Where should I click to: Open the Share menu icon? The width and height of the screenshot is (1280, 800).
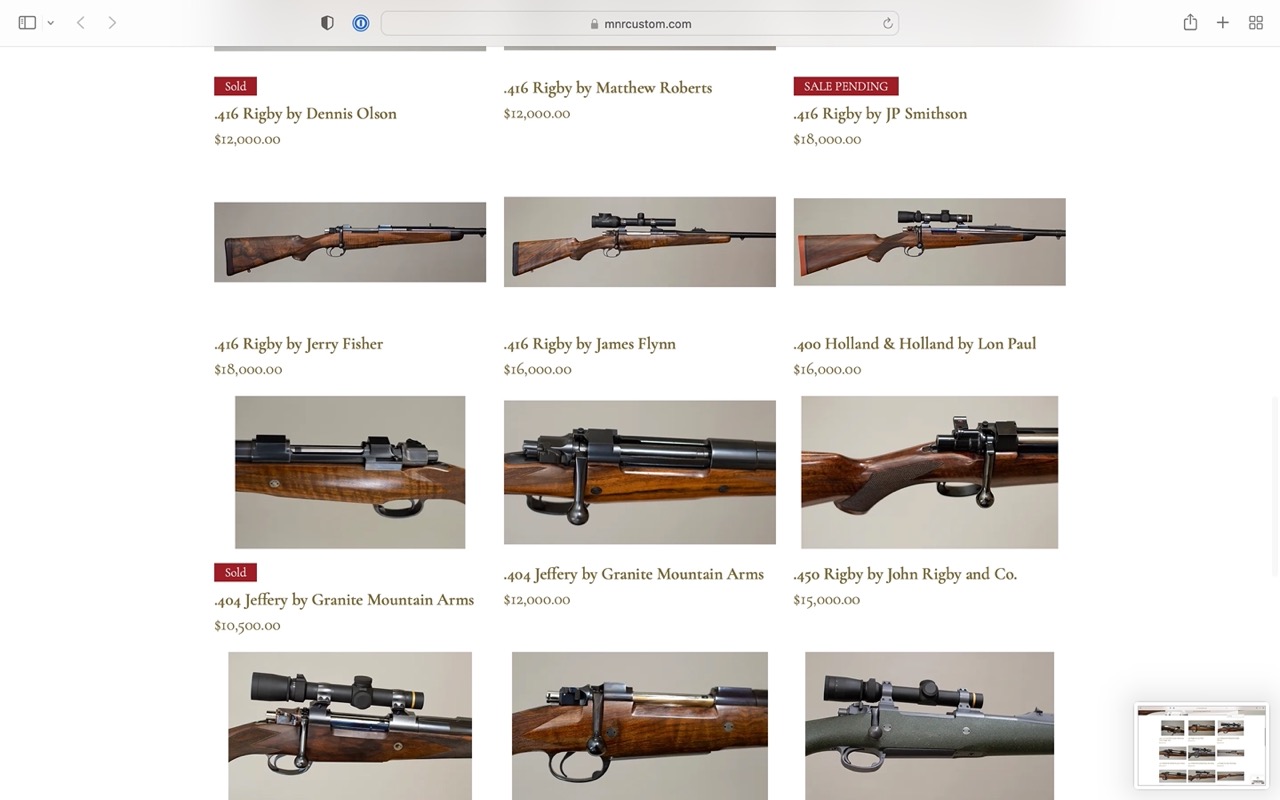[1190, 22]
